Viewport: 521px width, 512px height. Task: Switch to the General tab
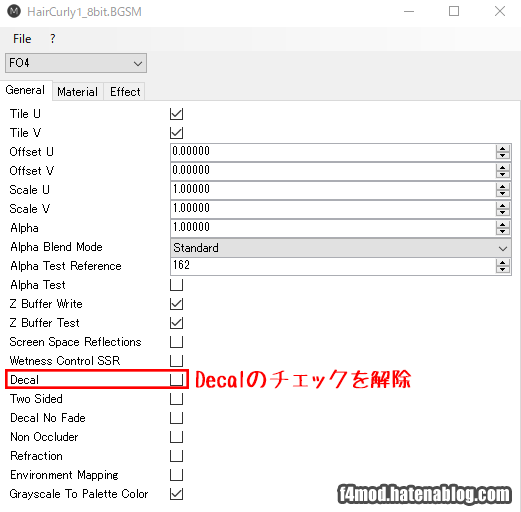point(25,90)
